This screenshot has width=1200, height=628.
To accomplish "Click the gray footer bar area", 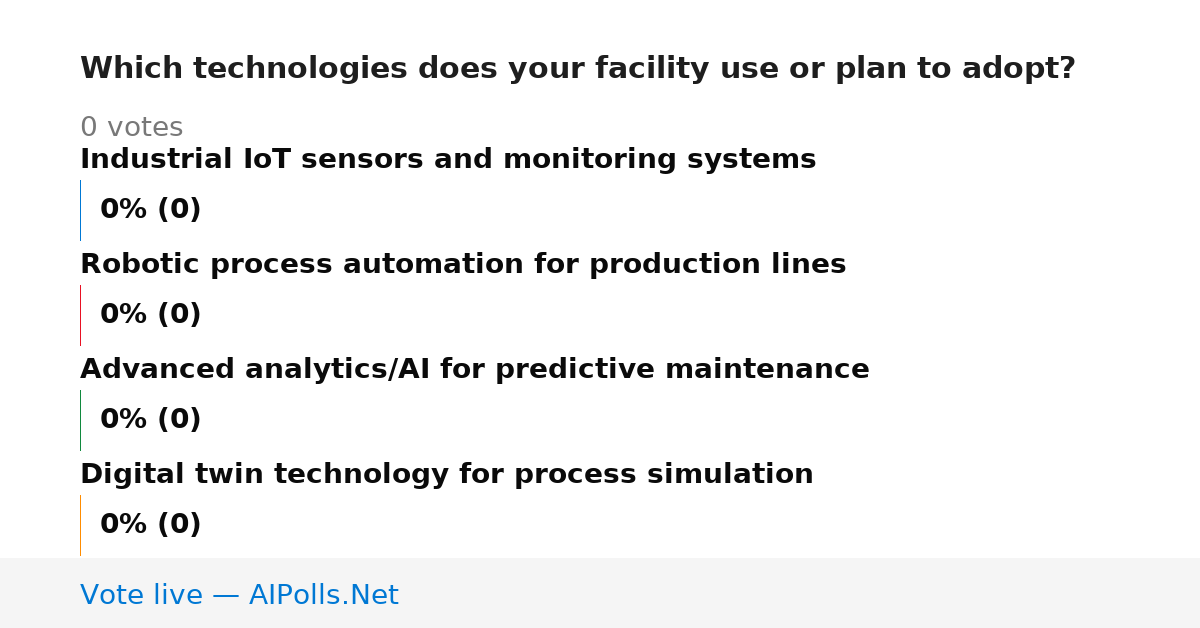I will tap(600, 593).
